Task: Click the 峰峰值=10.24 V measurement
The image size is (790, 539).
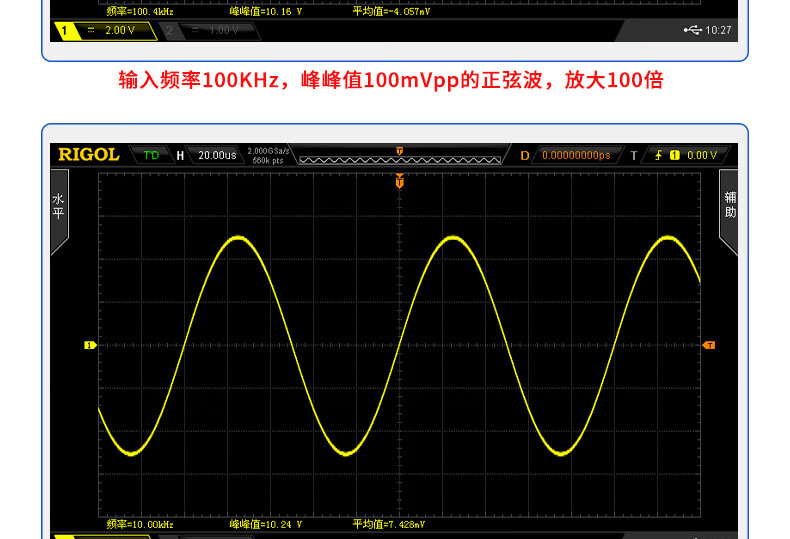Action: point(265,524)
